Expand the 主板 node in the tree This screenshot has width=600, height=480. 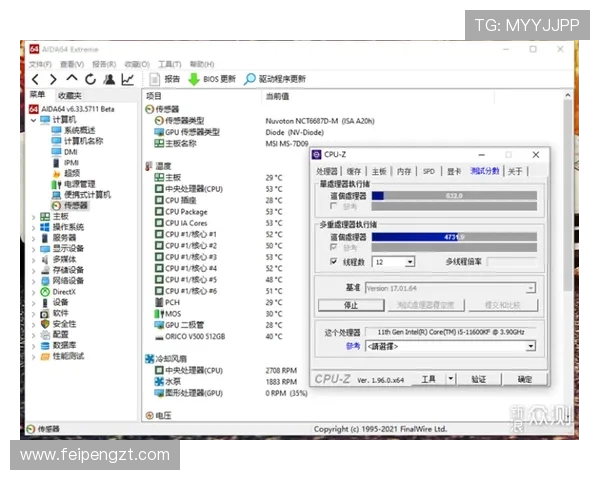(x=34, y=216)
